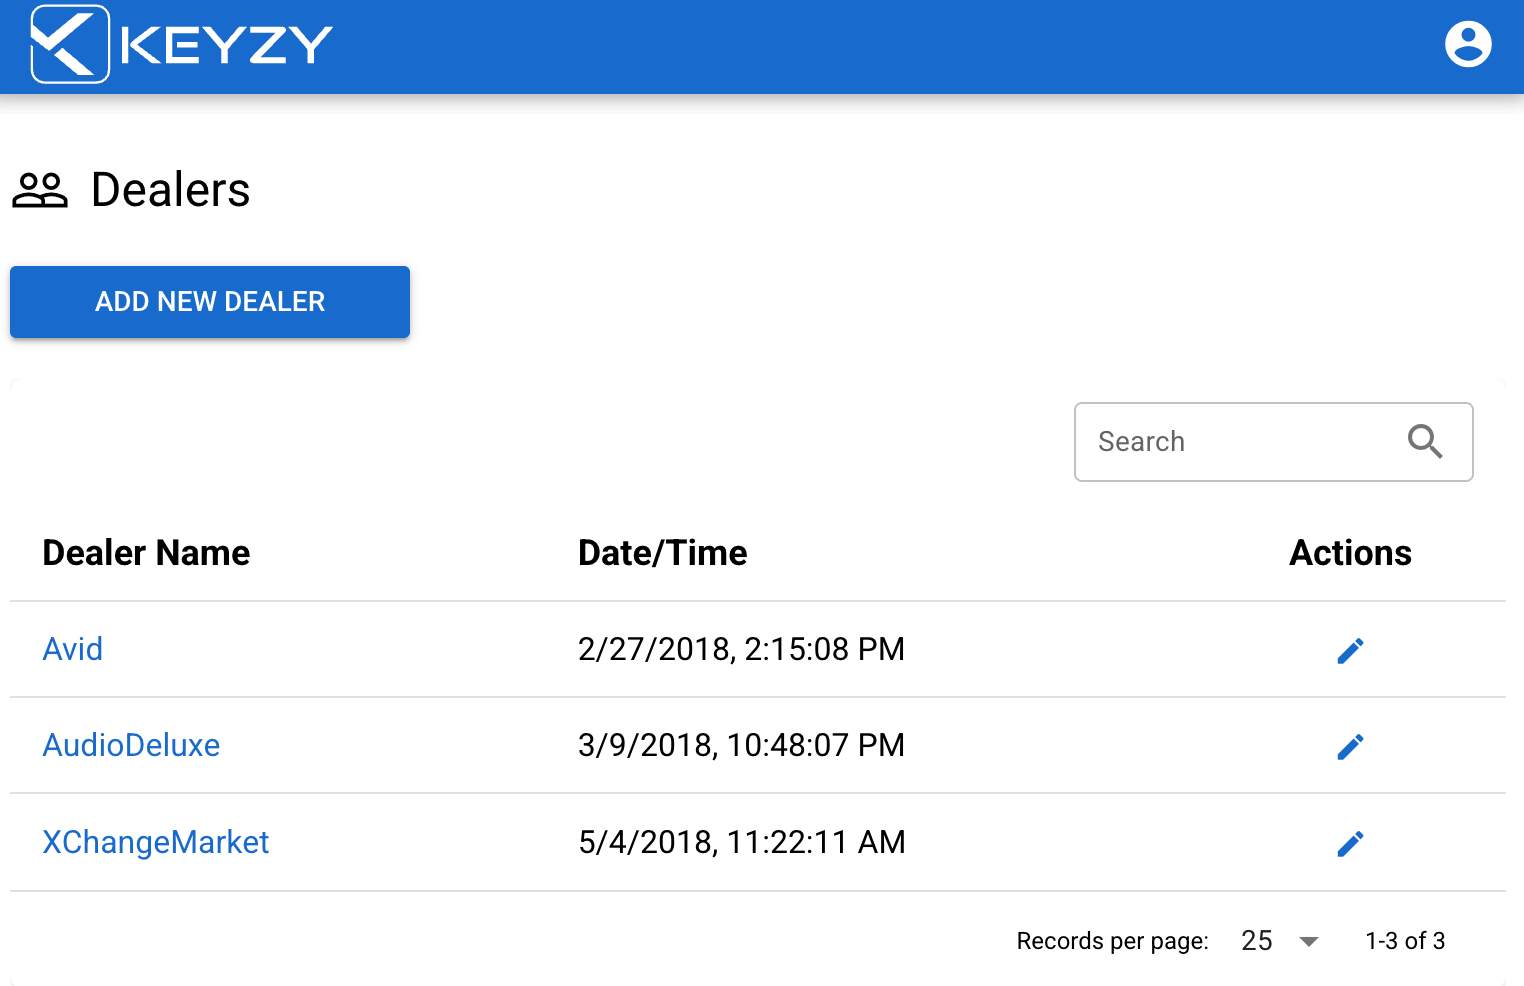Sort by the Dealer Name column header
Viewport: 1524px width, 986px height.
pos(146,553)
